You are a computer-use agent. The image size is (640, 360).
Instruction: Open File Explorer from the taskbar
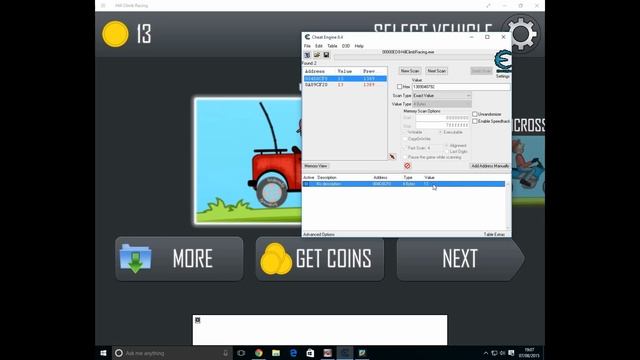click(276, 353)
